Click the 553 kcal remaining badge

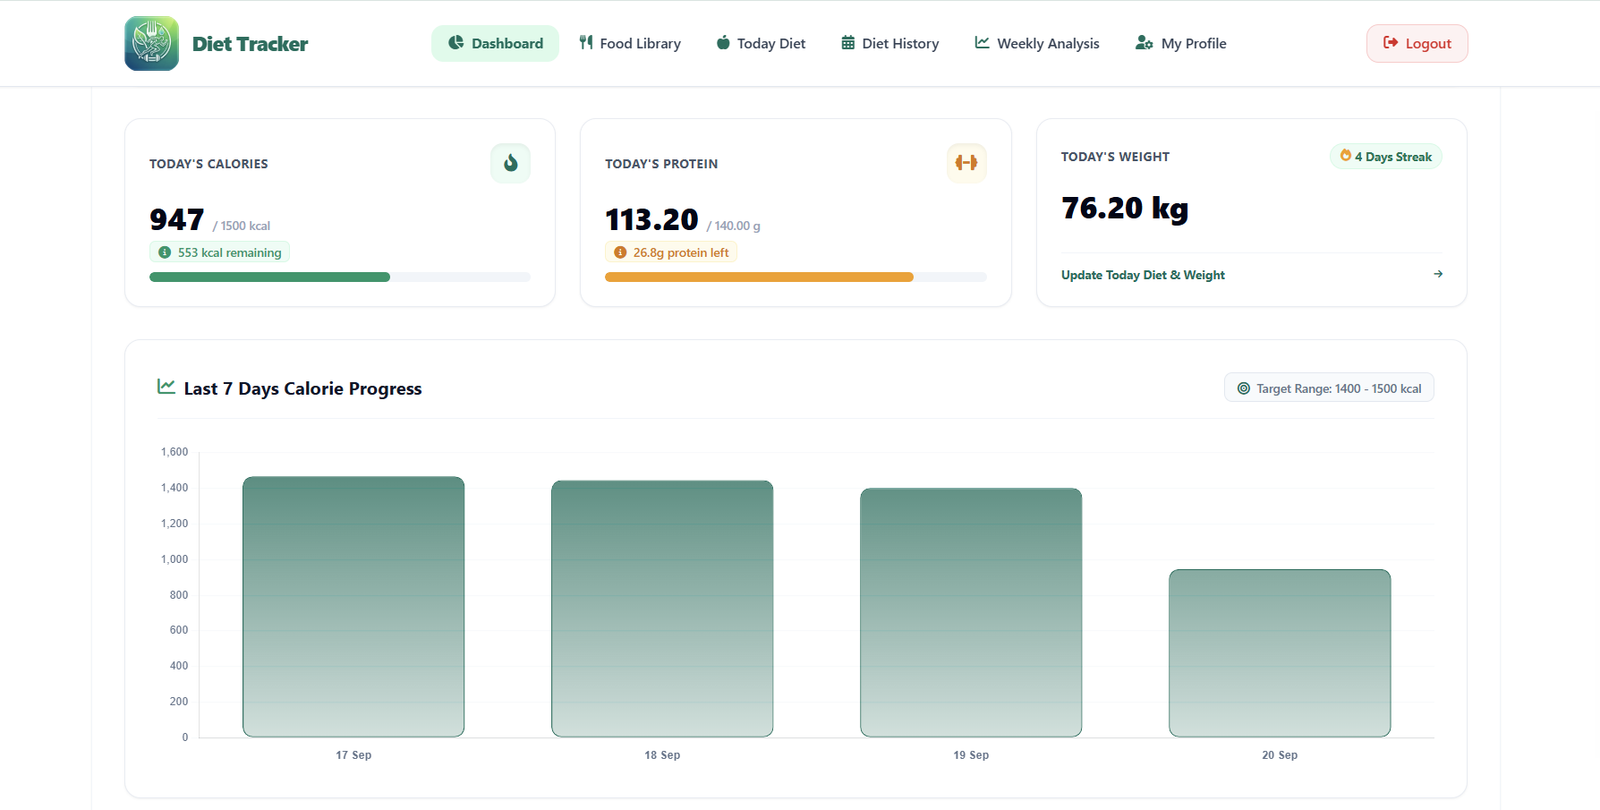tap(220, 252)
